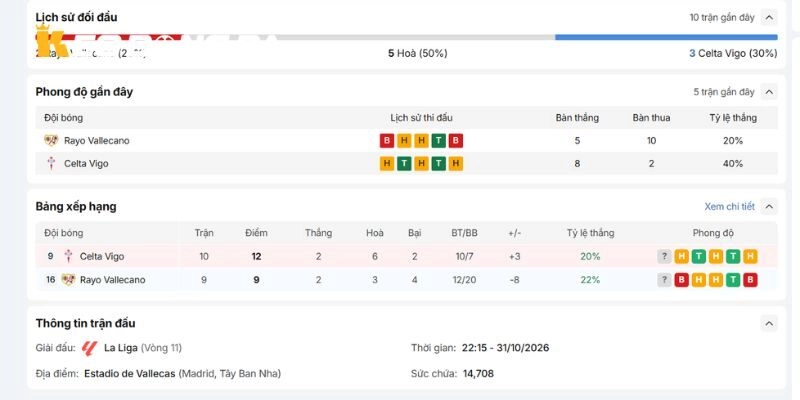Click the Rayo Vallecano crest in recent form table

51,140
